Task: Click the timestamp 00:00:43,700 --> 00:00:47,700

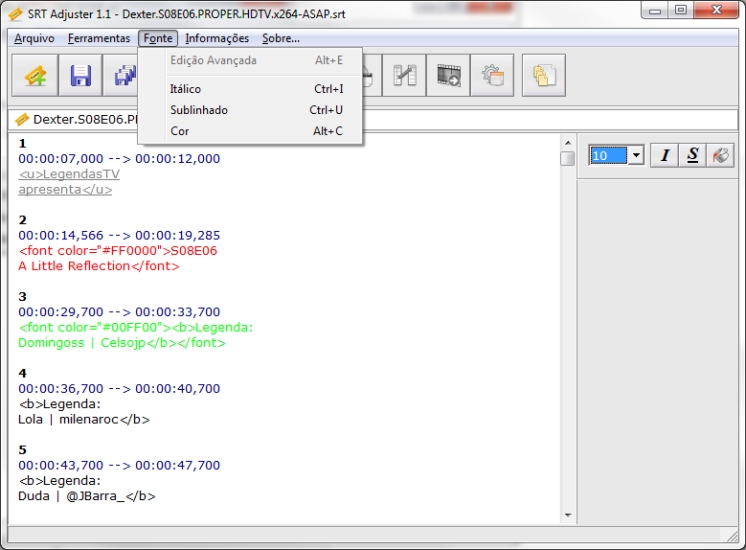Action: tap(119, 465)
